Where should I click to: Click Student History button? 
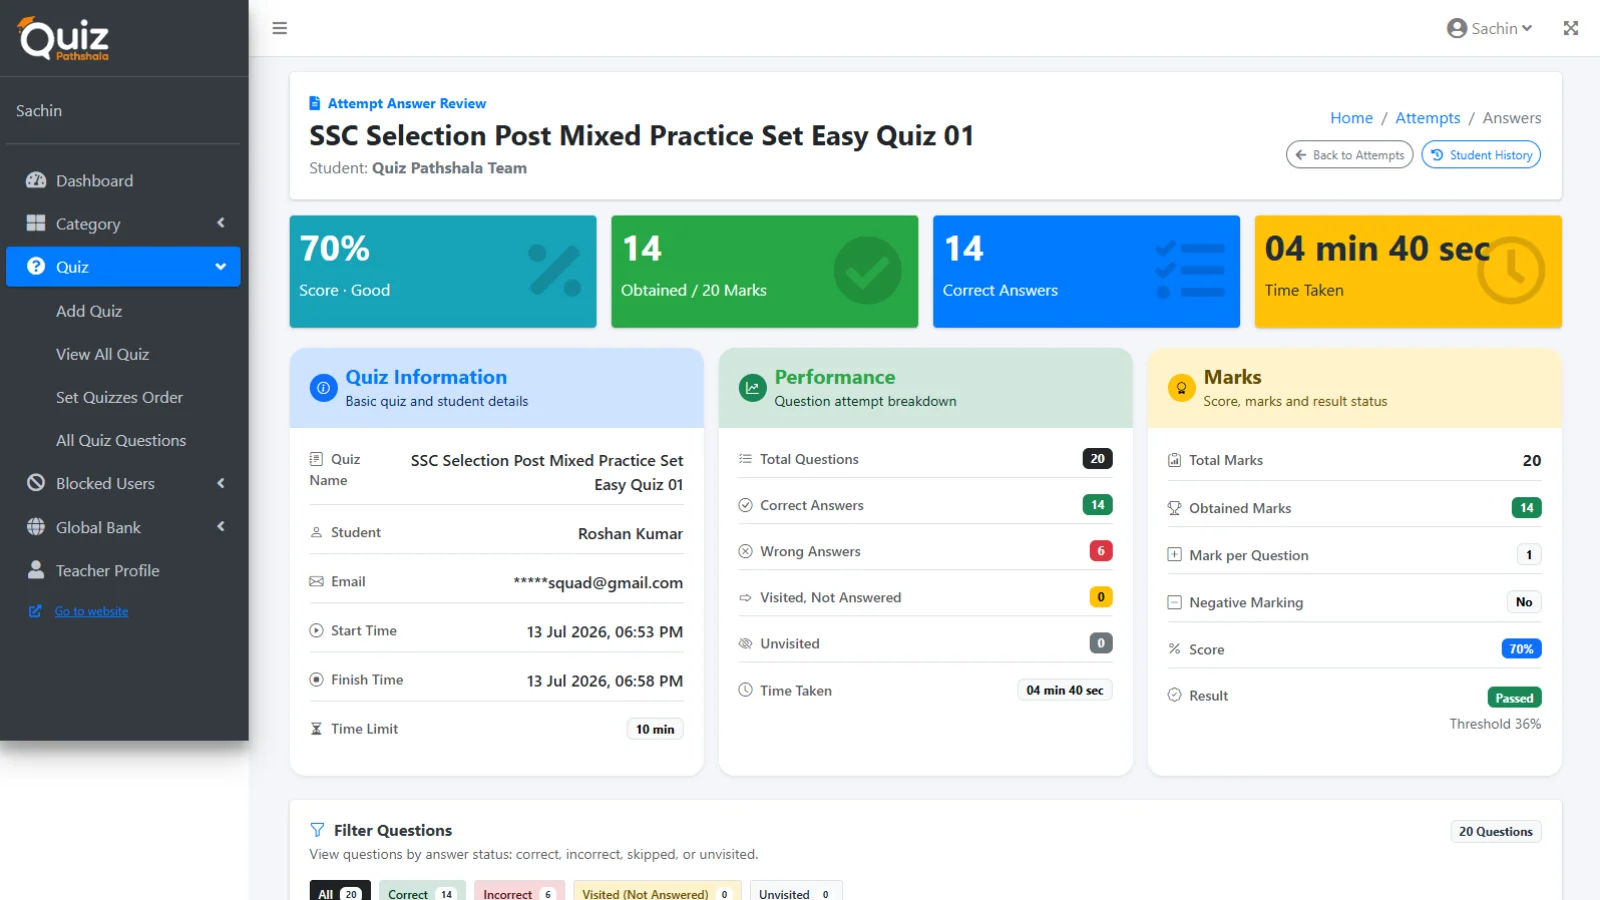tap(1481, 155)
